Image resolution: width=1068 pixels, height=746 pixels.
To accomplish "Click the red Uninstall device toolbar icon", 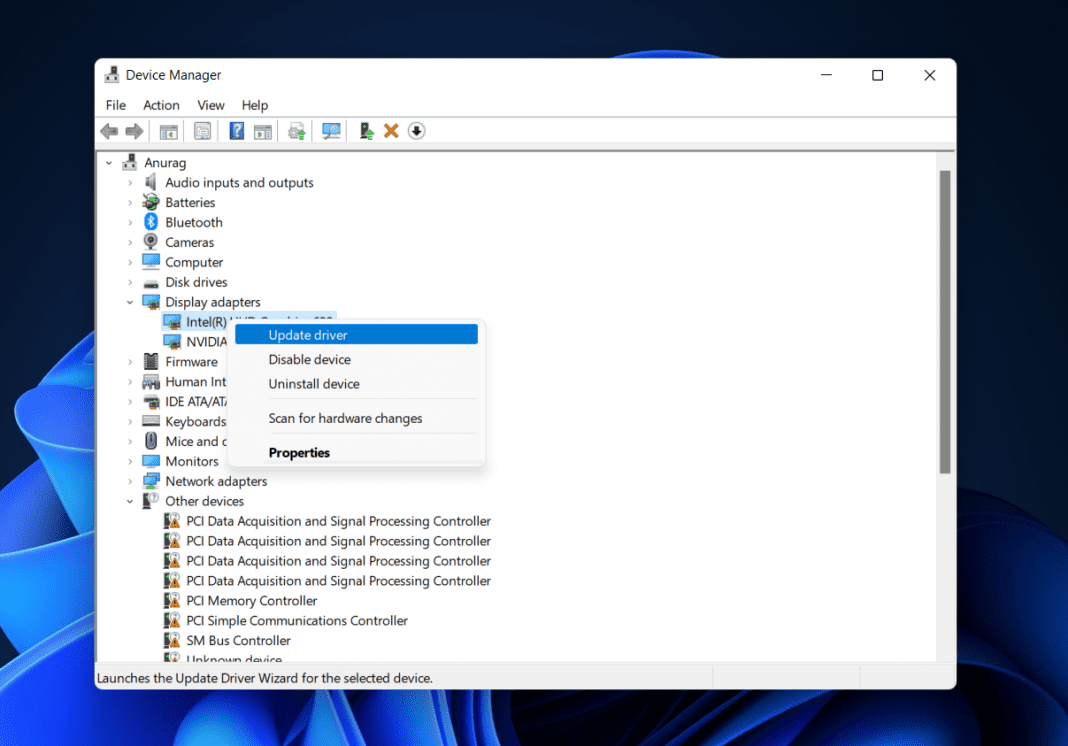I will [x=390, y=130].
